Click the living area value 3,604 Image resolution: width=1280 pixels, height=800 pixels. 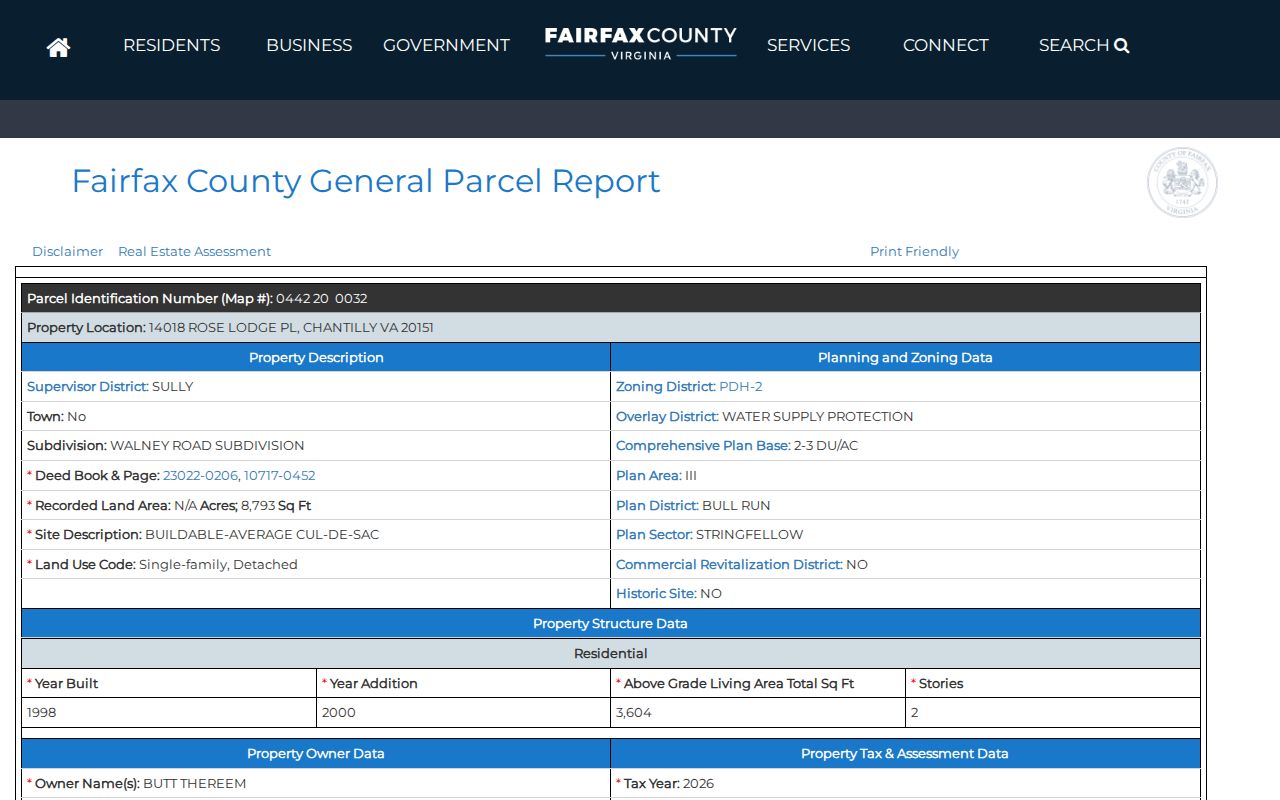[634, 713]
